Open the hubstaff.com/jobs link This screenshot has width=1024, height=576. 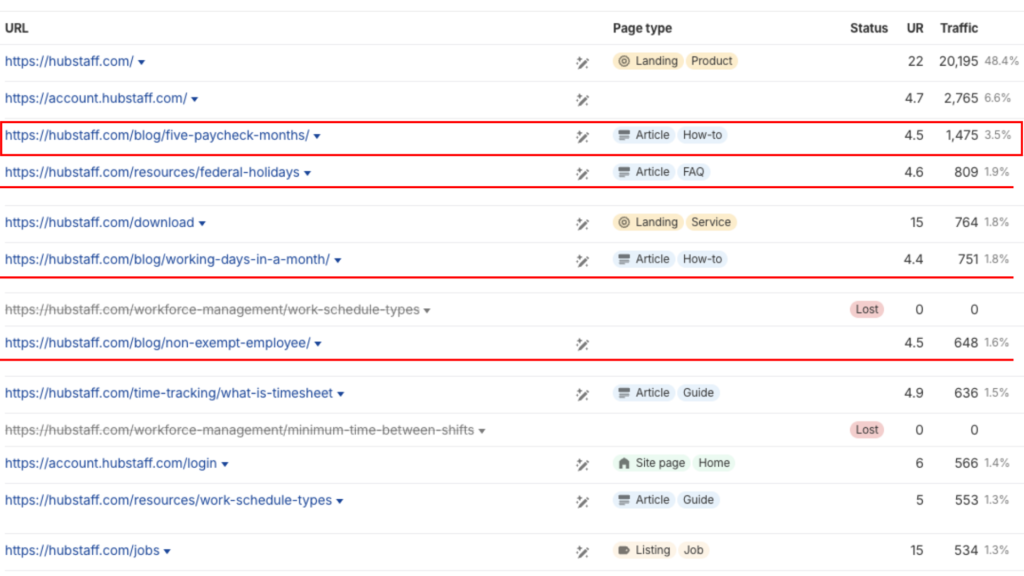click(x=82, y=551)
